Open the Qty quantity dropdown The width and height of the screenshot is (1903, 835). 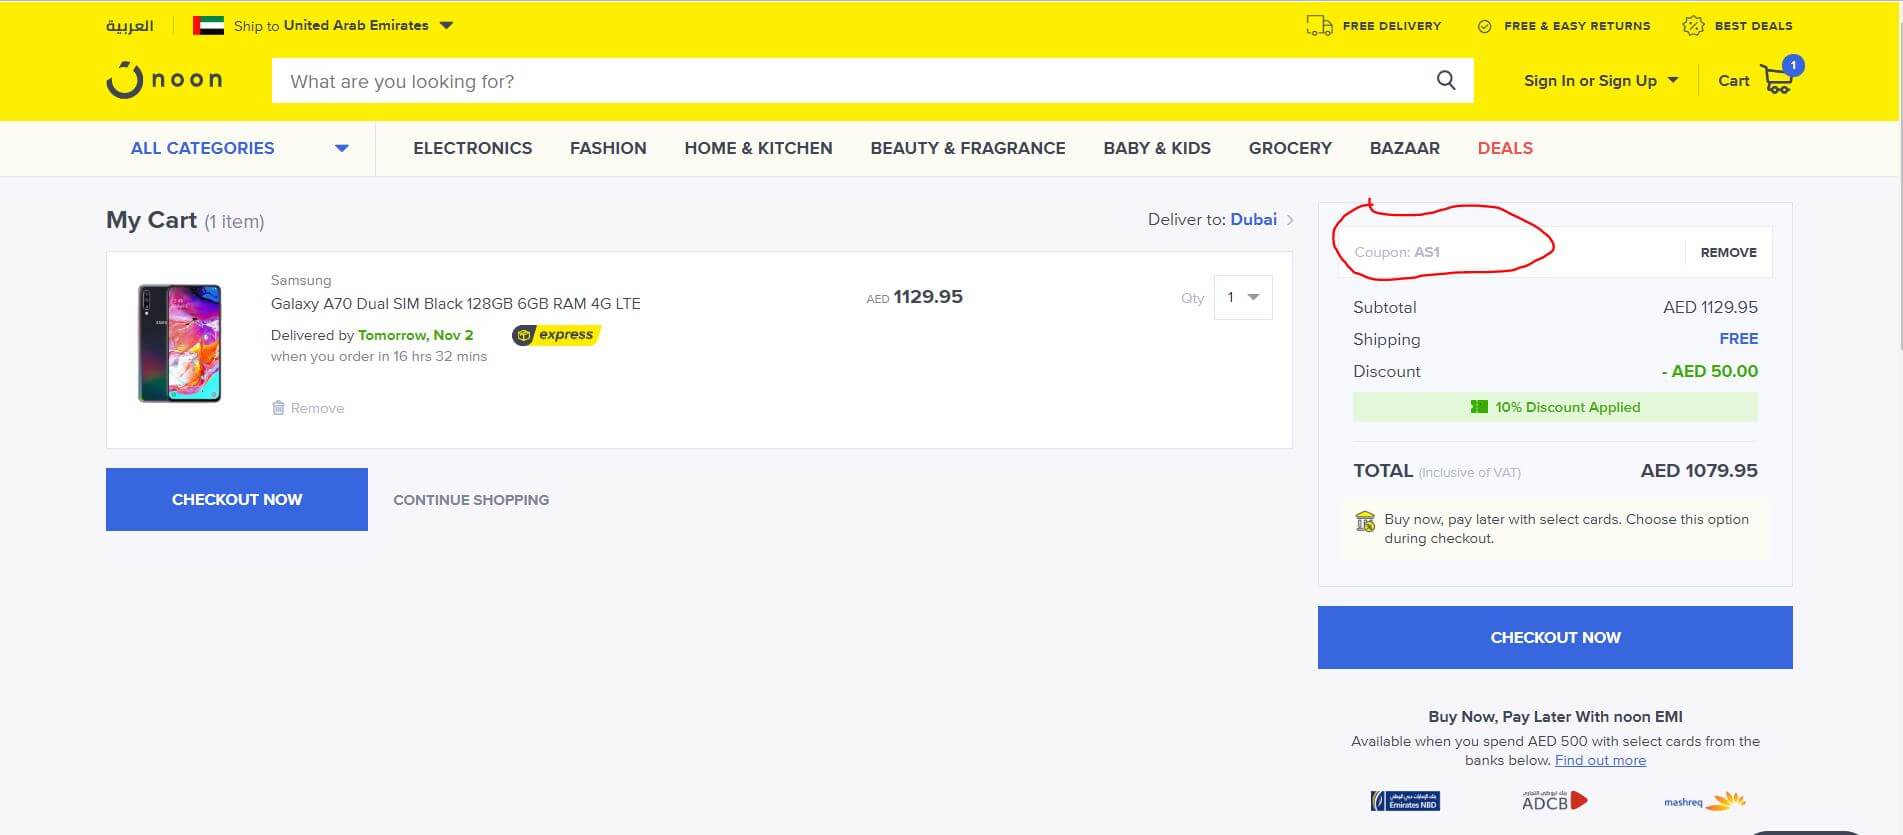point(1243,297)
